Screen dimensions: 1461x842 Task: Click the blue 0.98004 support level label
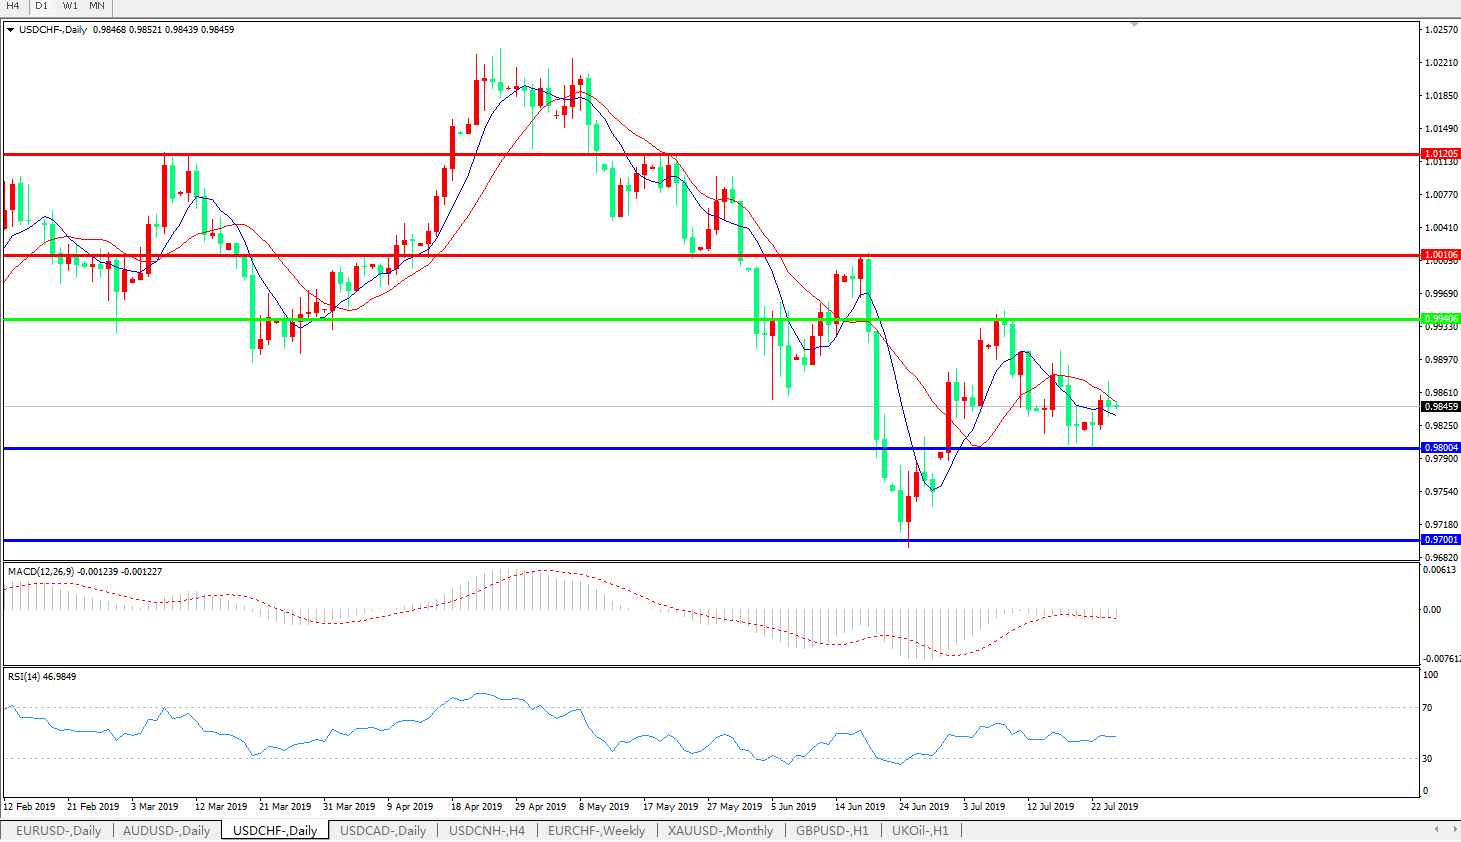pos(1441,448)
